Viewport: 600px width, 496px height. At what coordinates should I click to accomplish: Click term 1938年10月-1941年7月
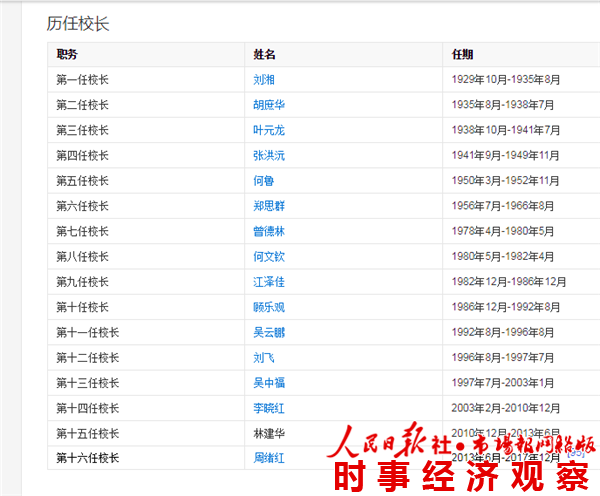tap(505, 130)
